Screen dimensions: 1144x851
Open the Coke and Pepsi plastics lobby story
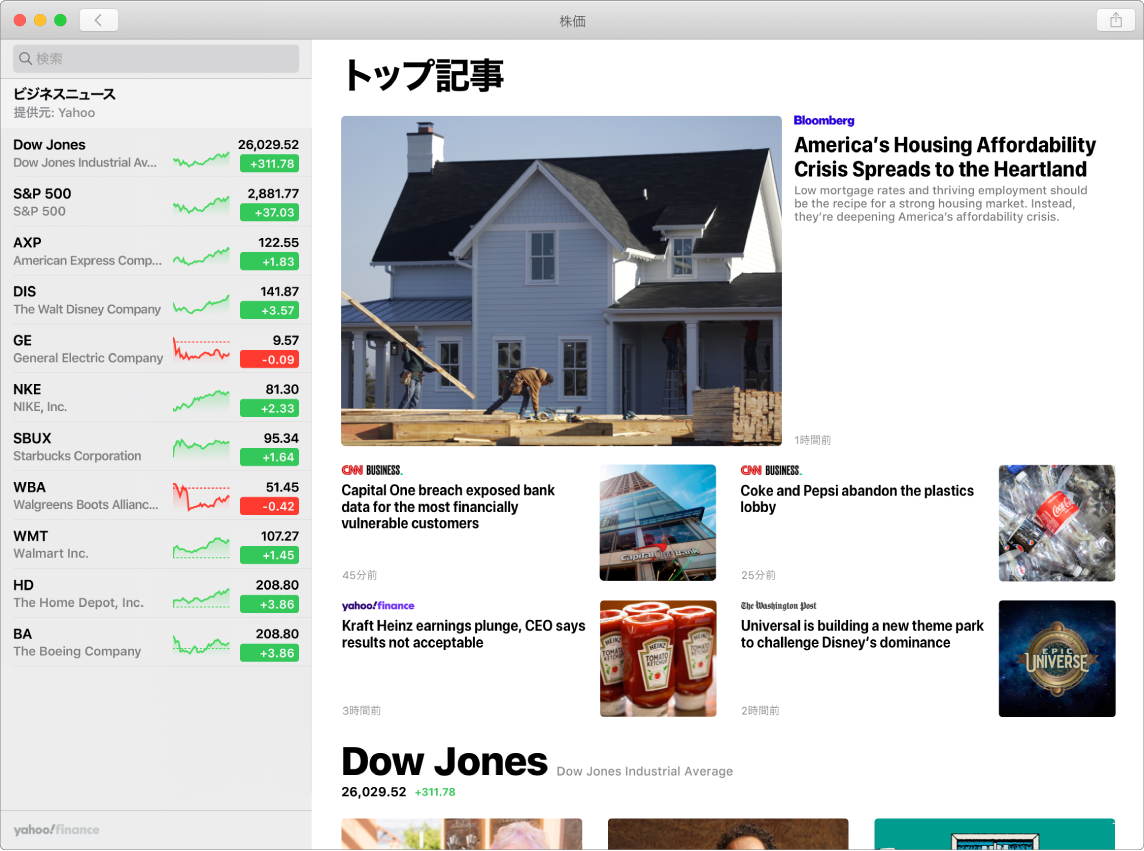point(856,498)
